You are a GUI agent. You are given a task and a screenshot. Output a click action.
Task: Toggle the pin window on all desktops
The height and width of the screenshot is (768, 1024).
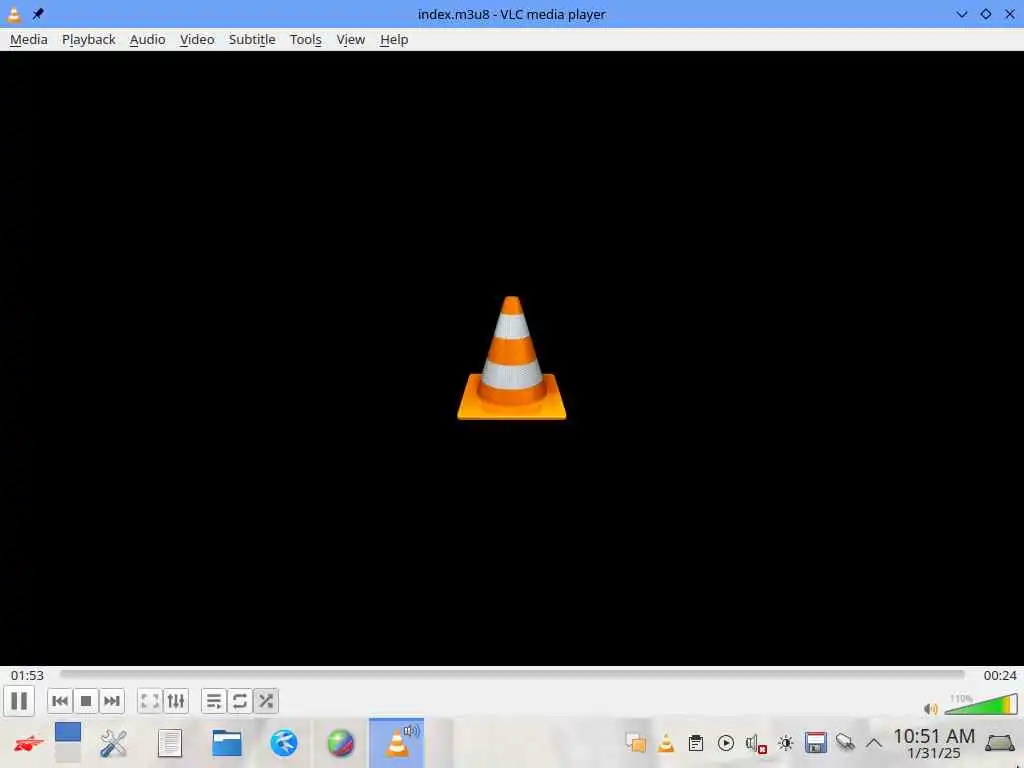pyautogui.click(x=38, y=14)
